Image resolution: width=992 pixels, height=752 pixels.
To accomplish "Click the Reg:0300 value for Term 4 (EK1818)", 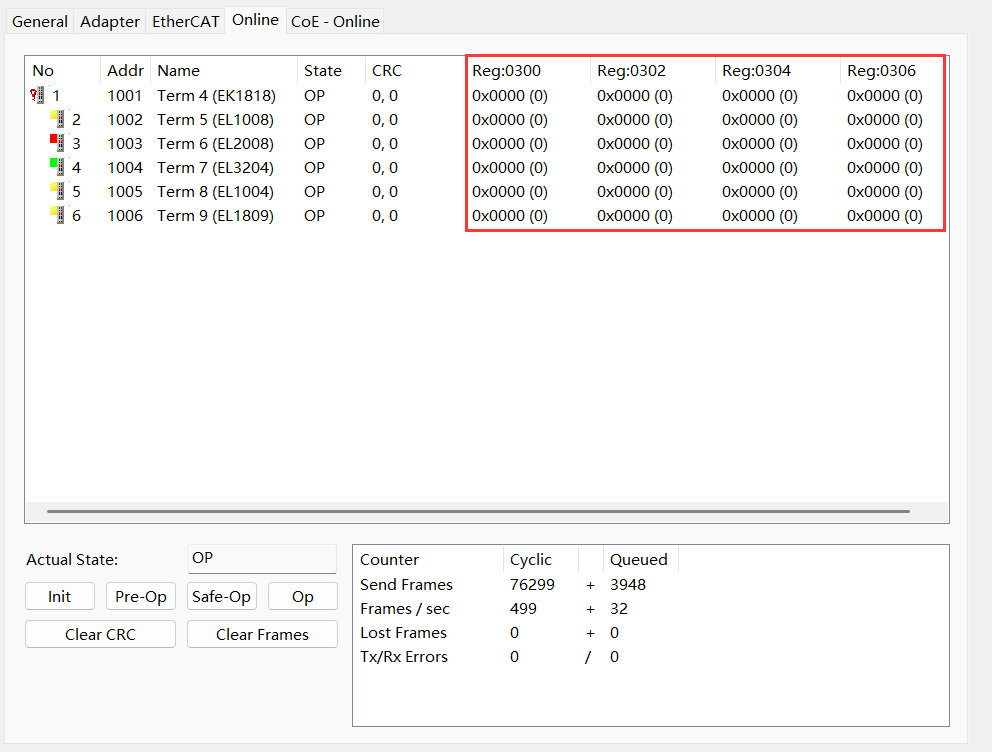I will pyautogui.click(x=510, y=96).
